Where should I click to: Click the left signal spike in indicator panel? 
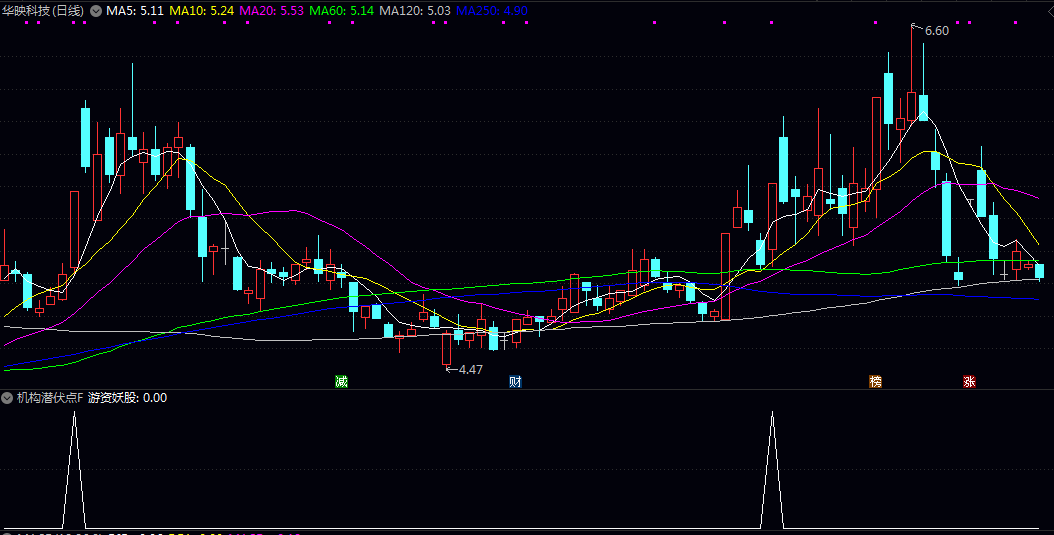[x=74, y=470]
